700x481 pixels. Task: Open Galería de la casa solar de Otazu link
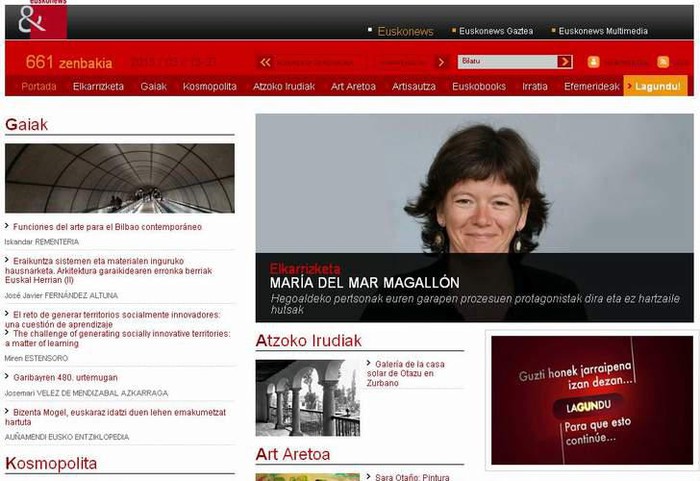[405, 373]
